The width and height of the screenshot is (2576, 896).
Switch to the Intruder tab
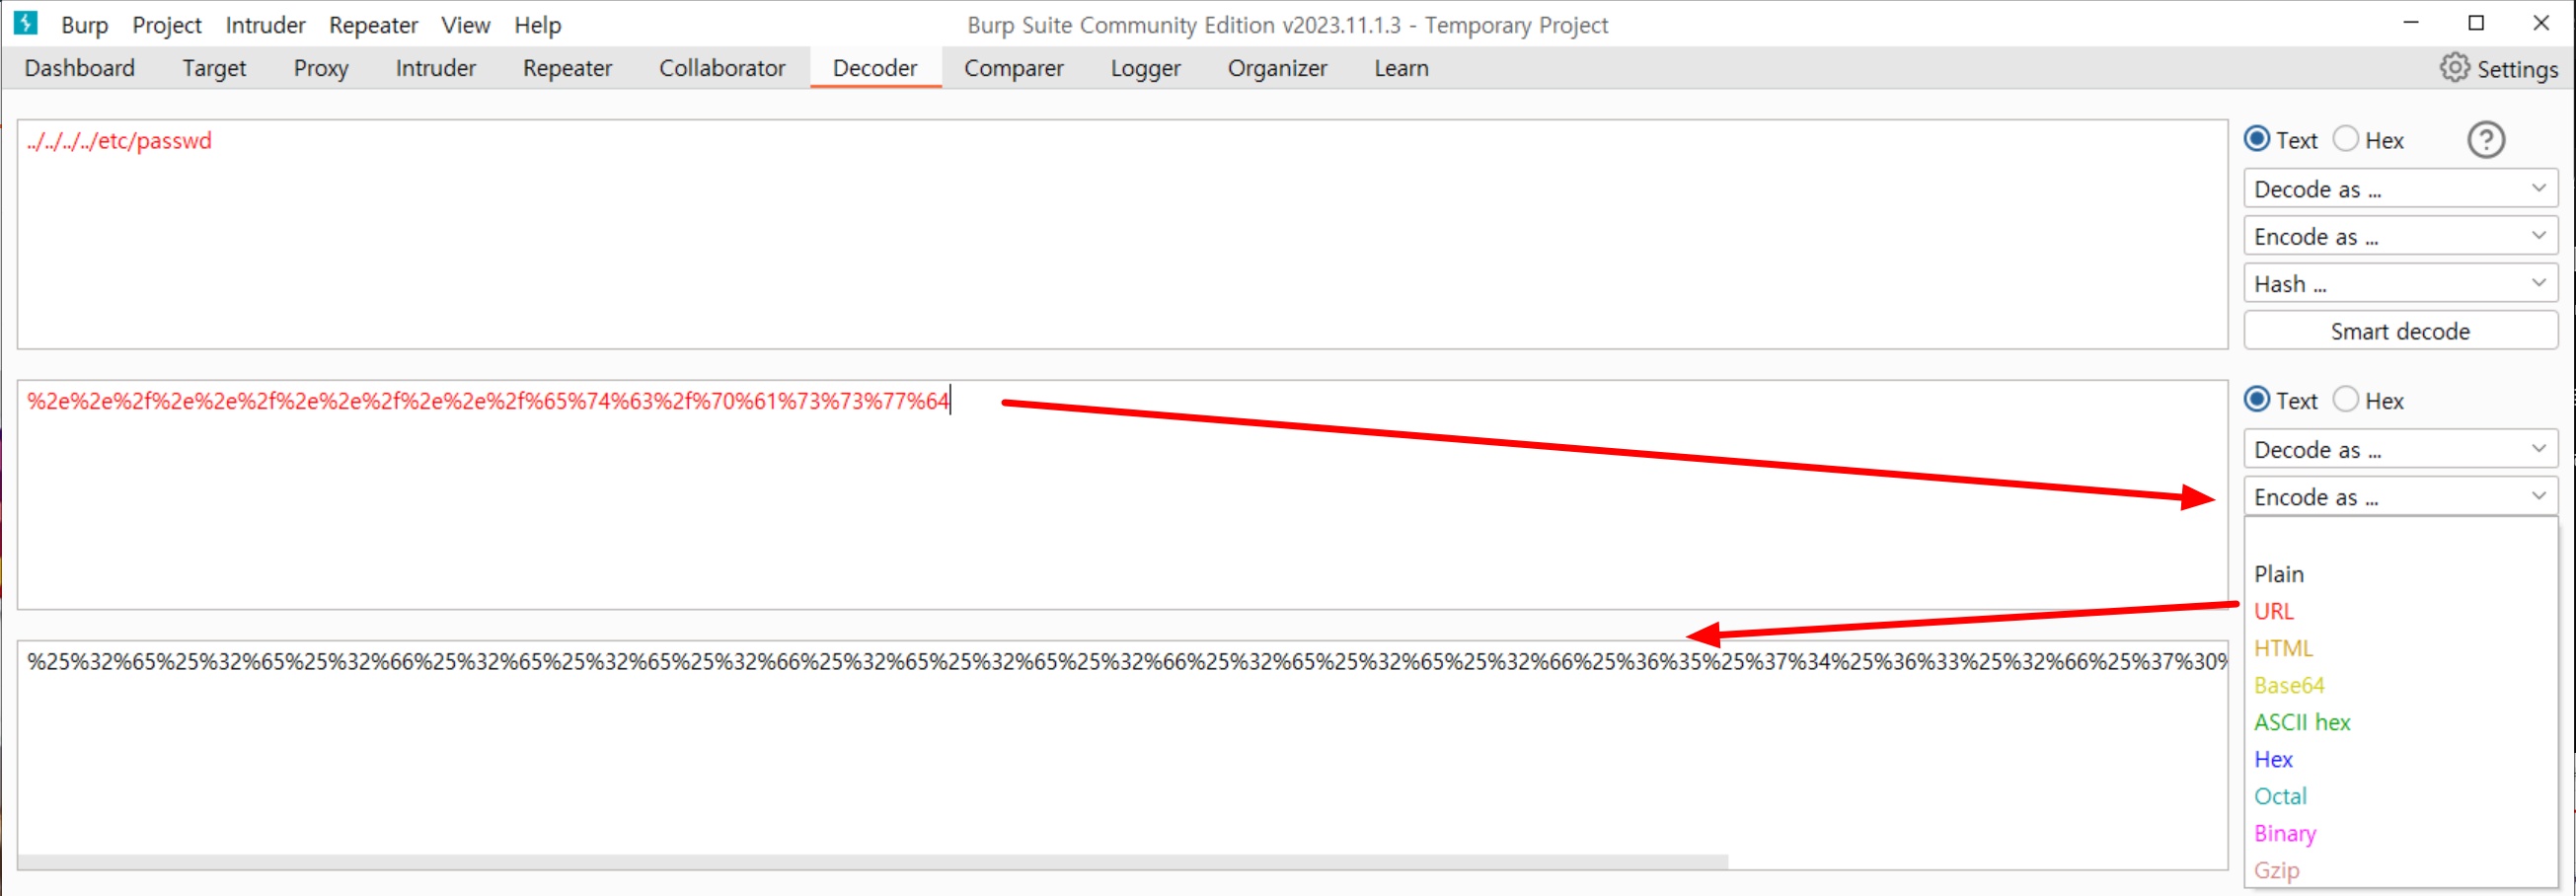(436, 68)
